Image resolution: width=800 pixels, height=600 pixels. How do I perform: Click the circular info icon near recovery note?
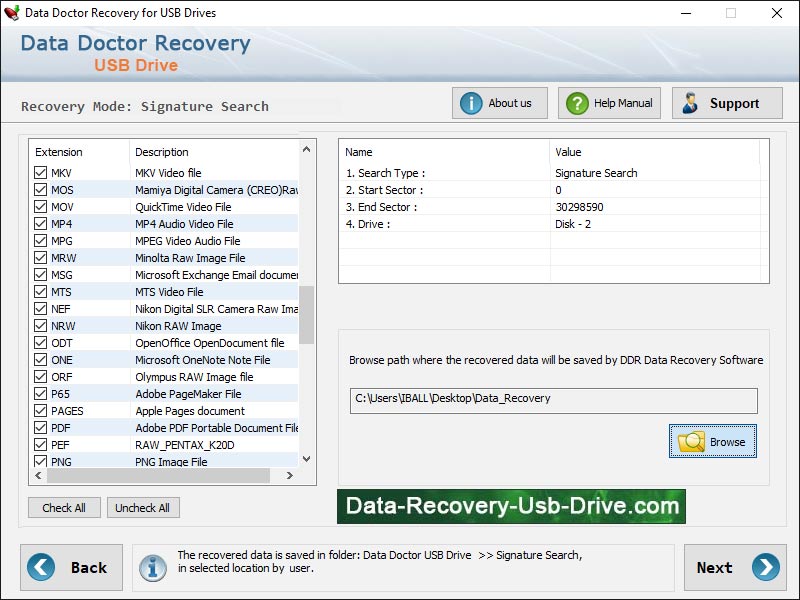coord(155,567)
